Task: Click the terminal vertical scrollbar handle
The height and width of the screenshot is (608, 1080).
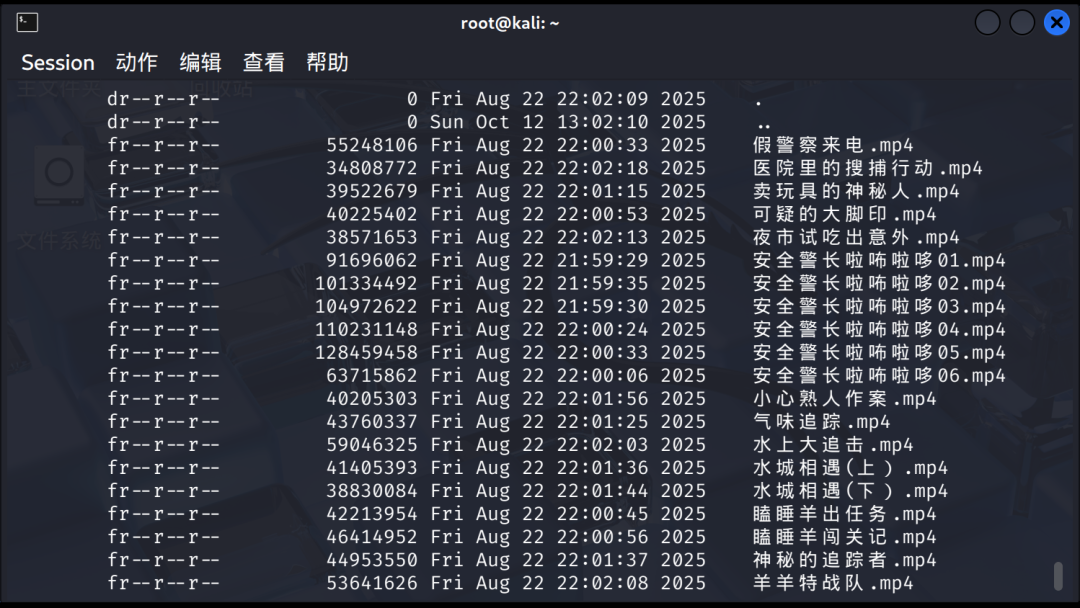Action: [1058, 576]
